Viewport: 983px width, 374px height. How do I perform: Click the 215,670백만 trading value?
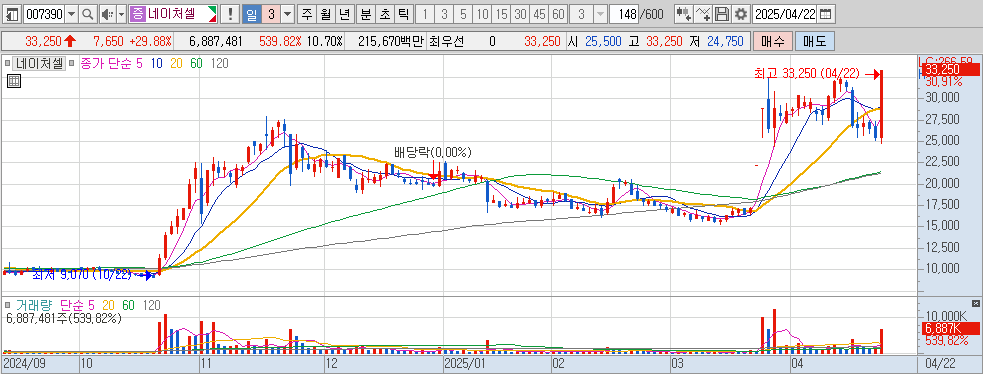pyautogui.click(x=390, y=41)
